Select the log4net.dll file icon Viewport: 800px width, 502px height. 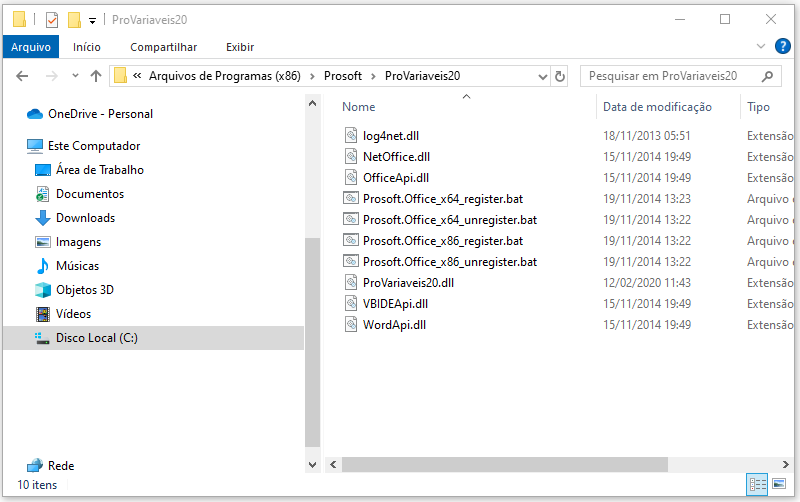[351, 135]
